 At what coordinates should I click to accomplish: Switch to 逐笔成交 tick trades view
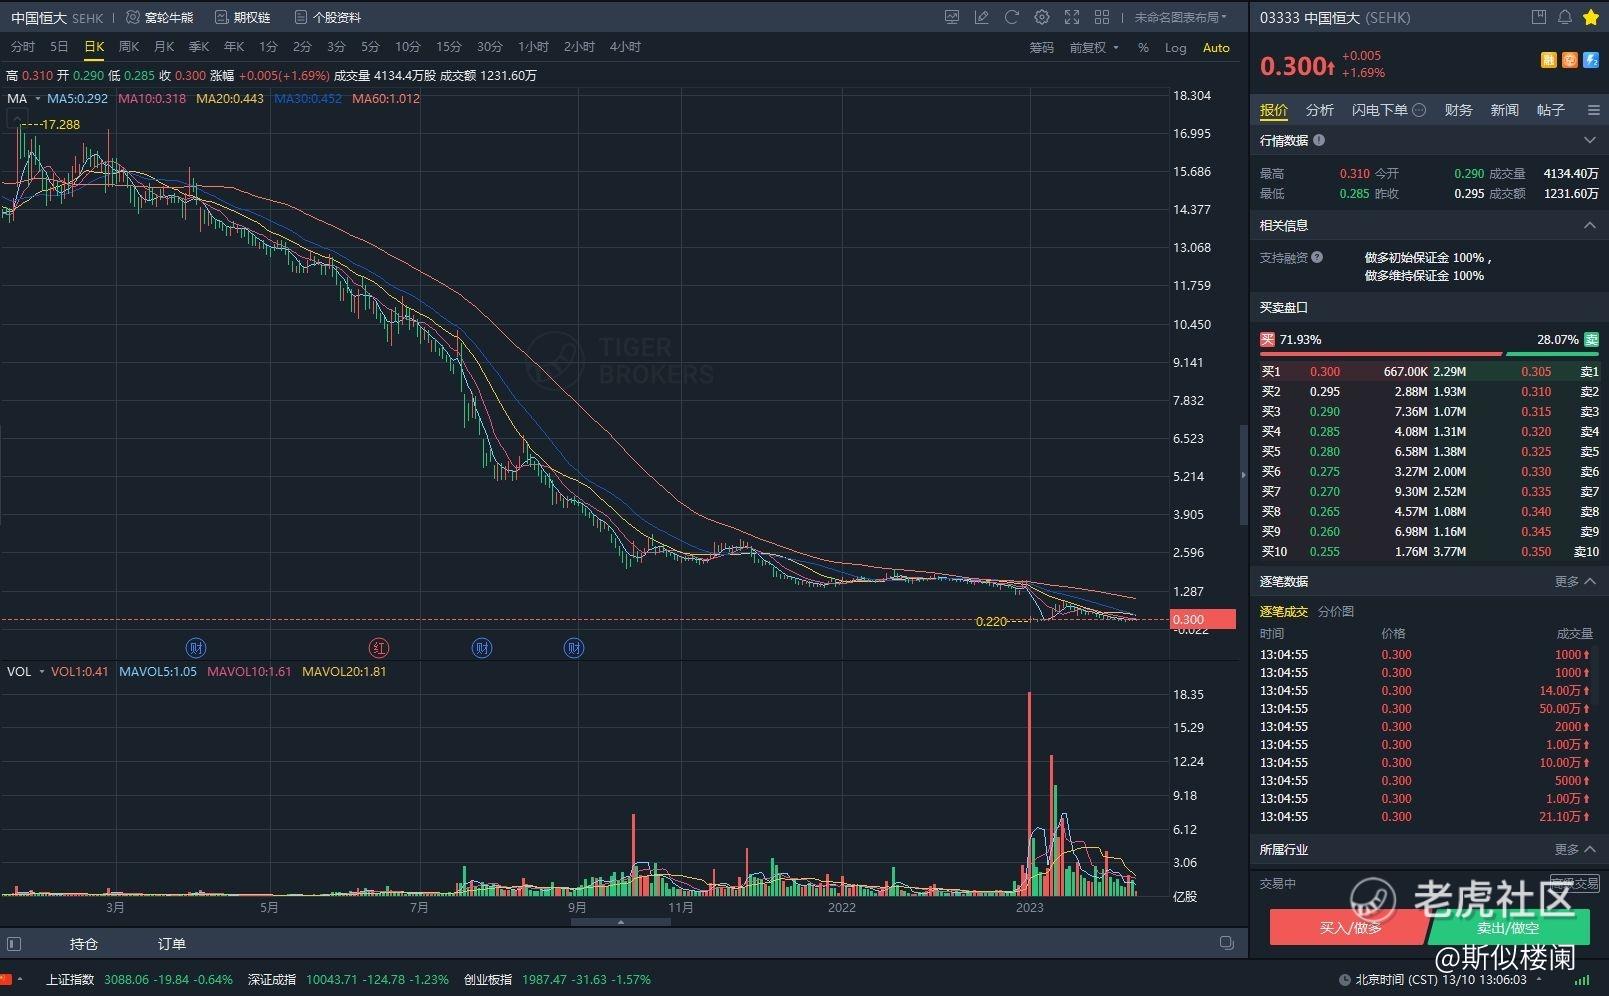1283,611
